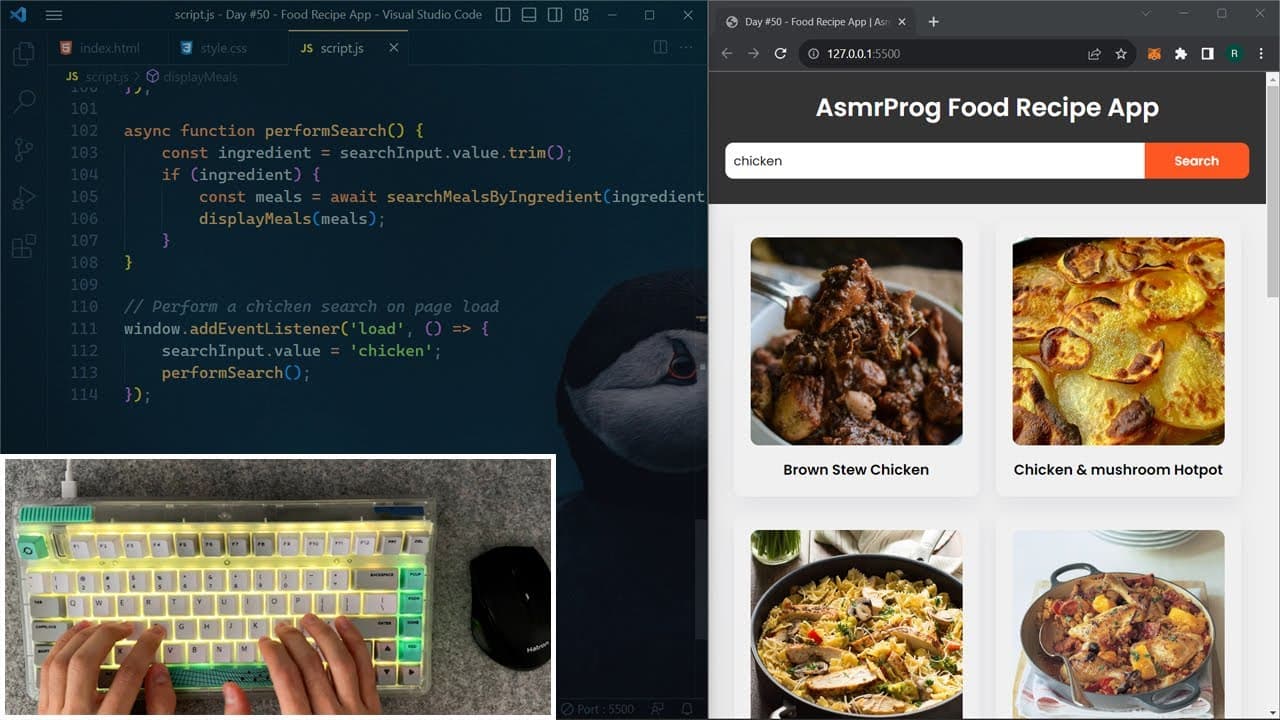The image size is (1280, 720).
Task: Open a new Chrome tab
Action: [933, 22]
